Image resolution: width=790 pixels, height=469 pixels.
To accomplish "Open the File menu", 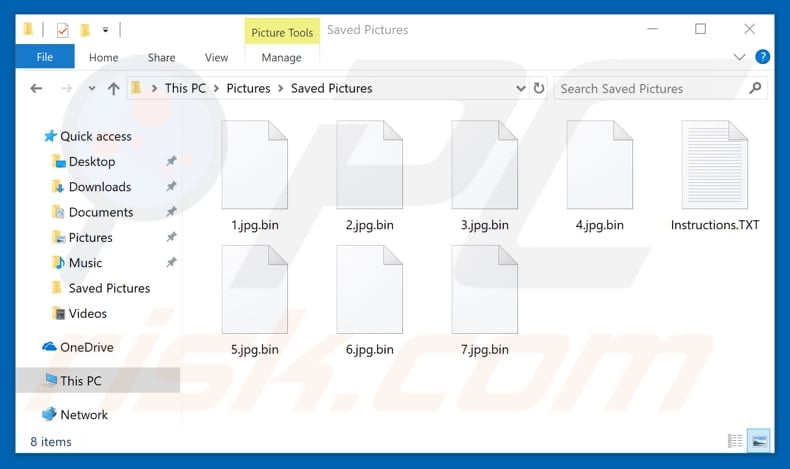I will [45, 57].
